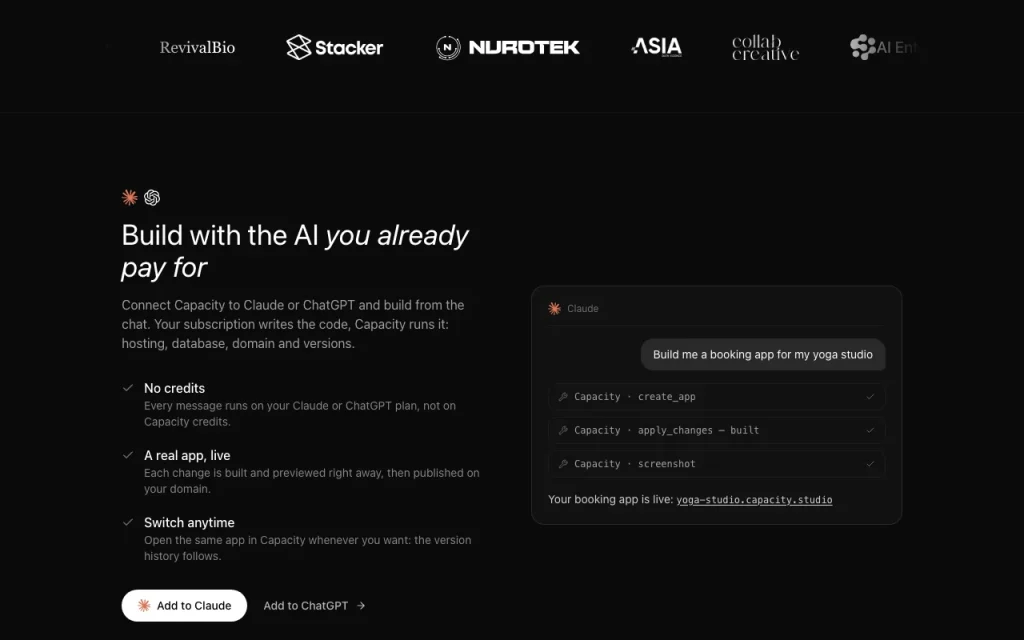Click the 'Each change is built' description
Screen dimensions: 1024x640
[x=312, y=481]
